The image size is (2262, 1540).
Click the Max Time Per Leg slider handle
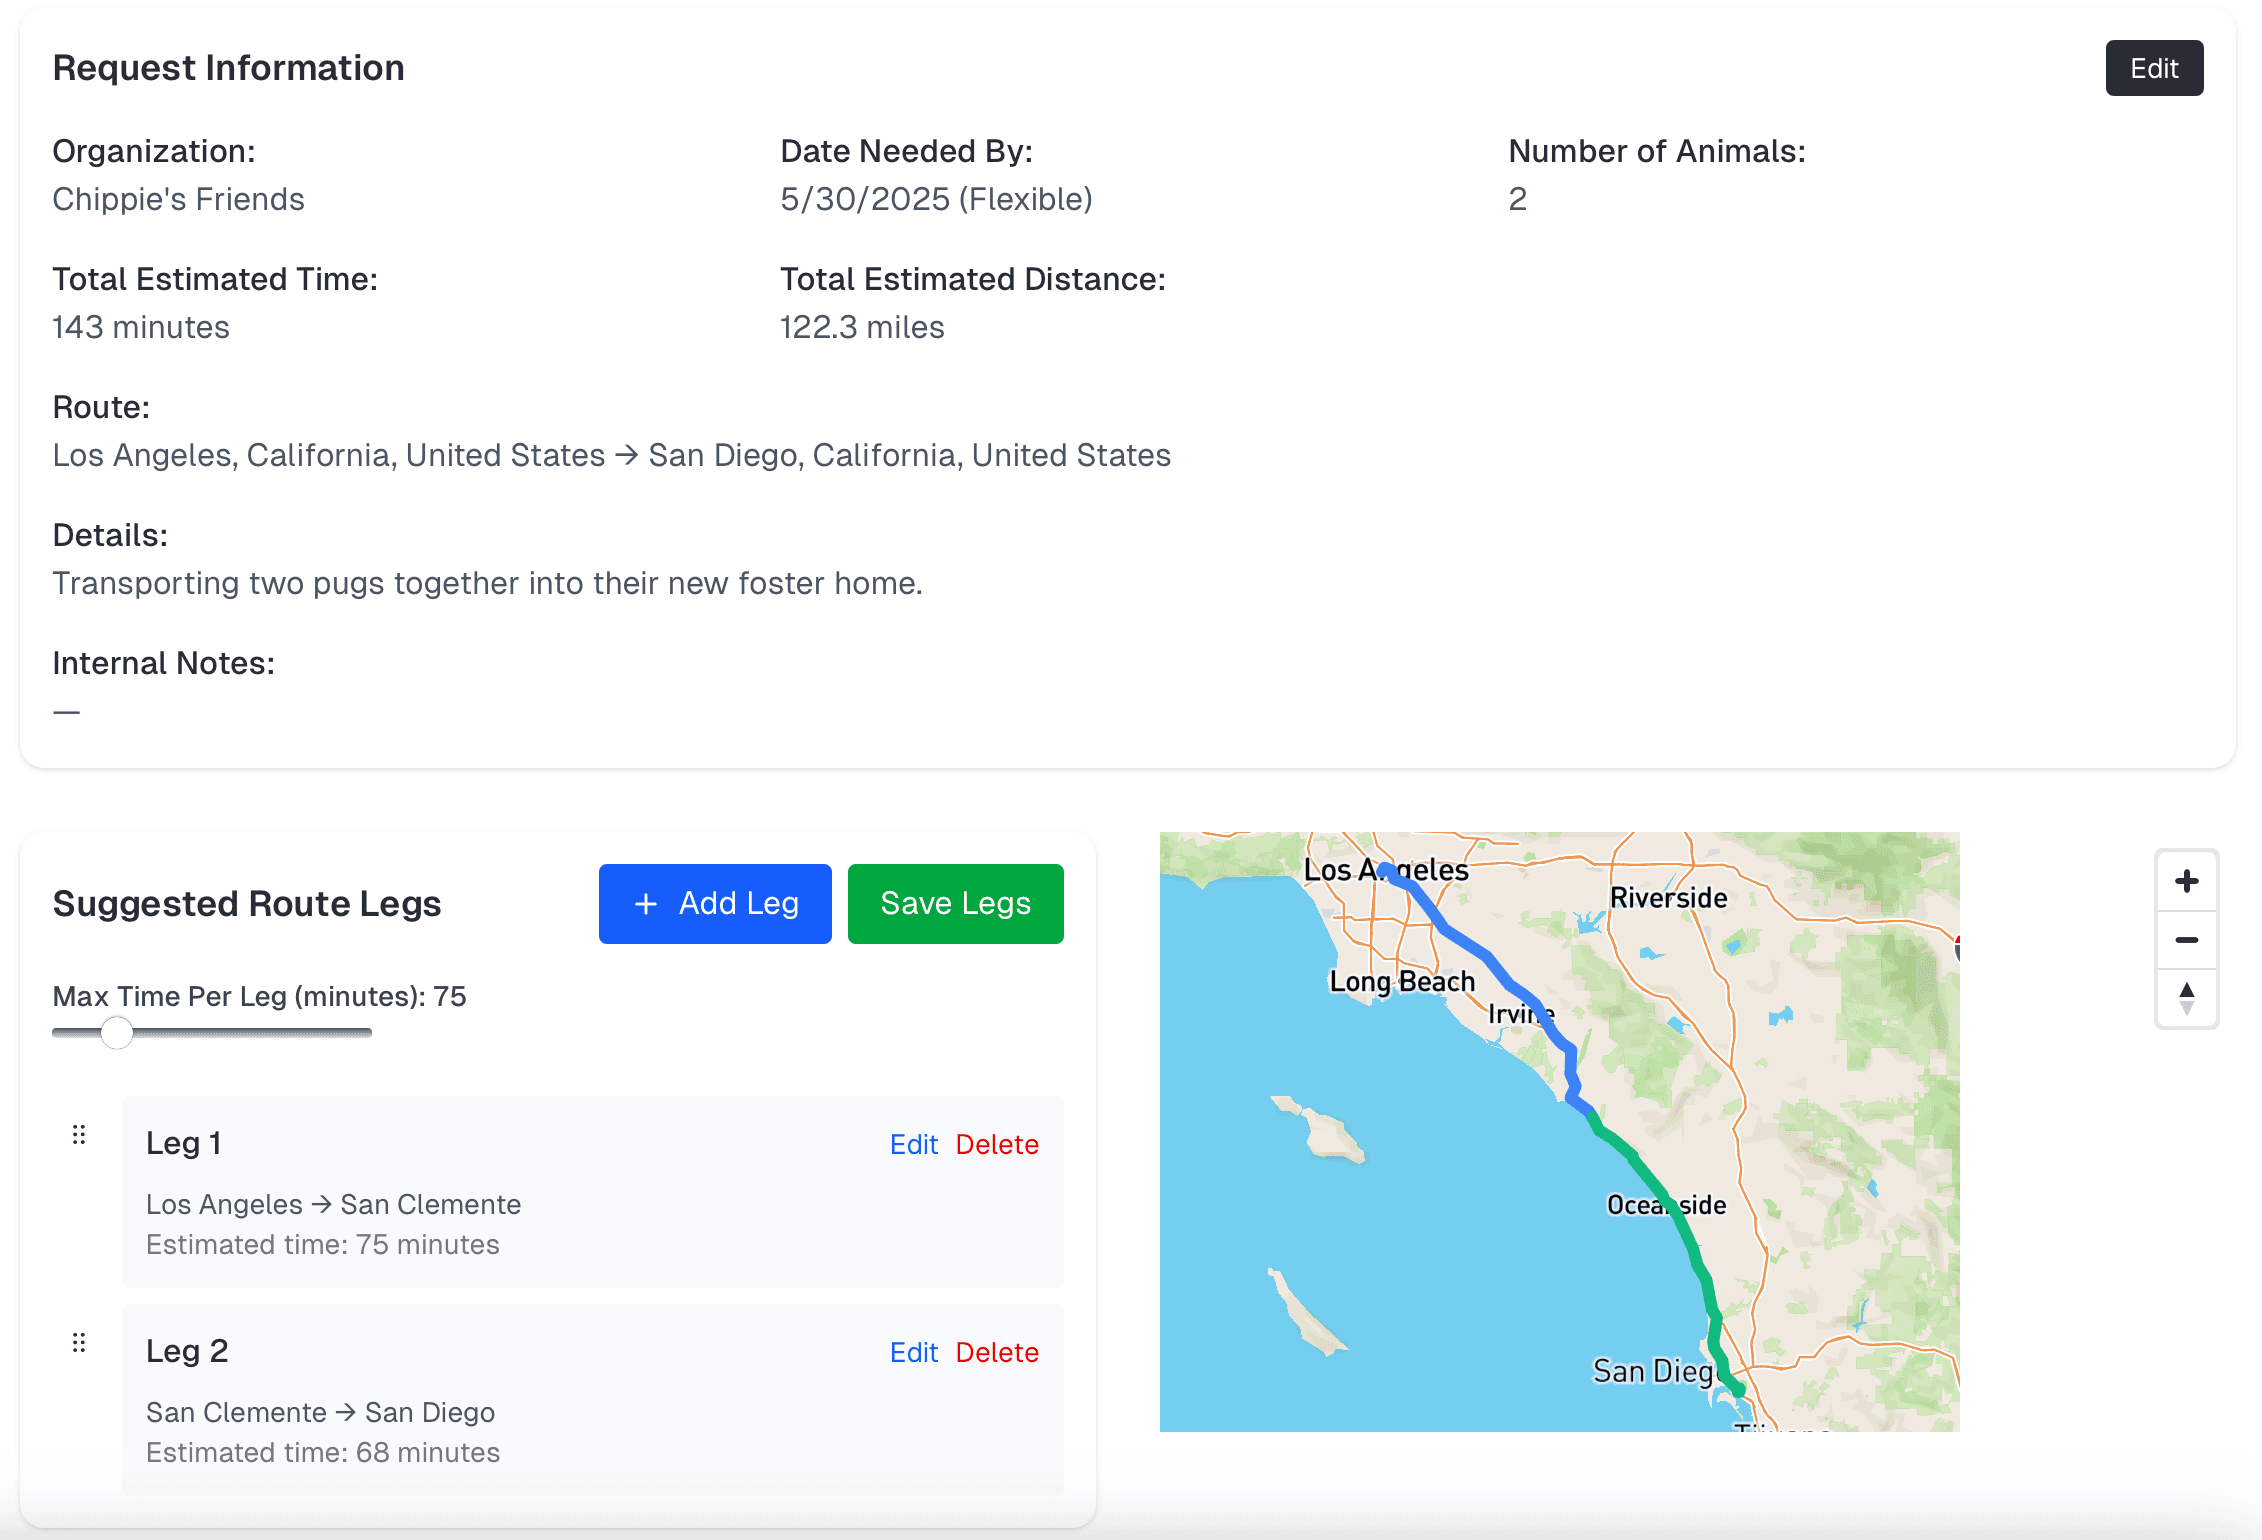click(117, 1032)
